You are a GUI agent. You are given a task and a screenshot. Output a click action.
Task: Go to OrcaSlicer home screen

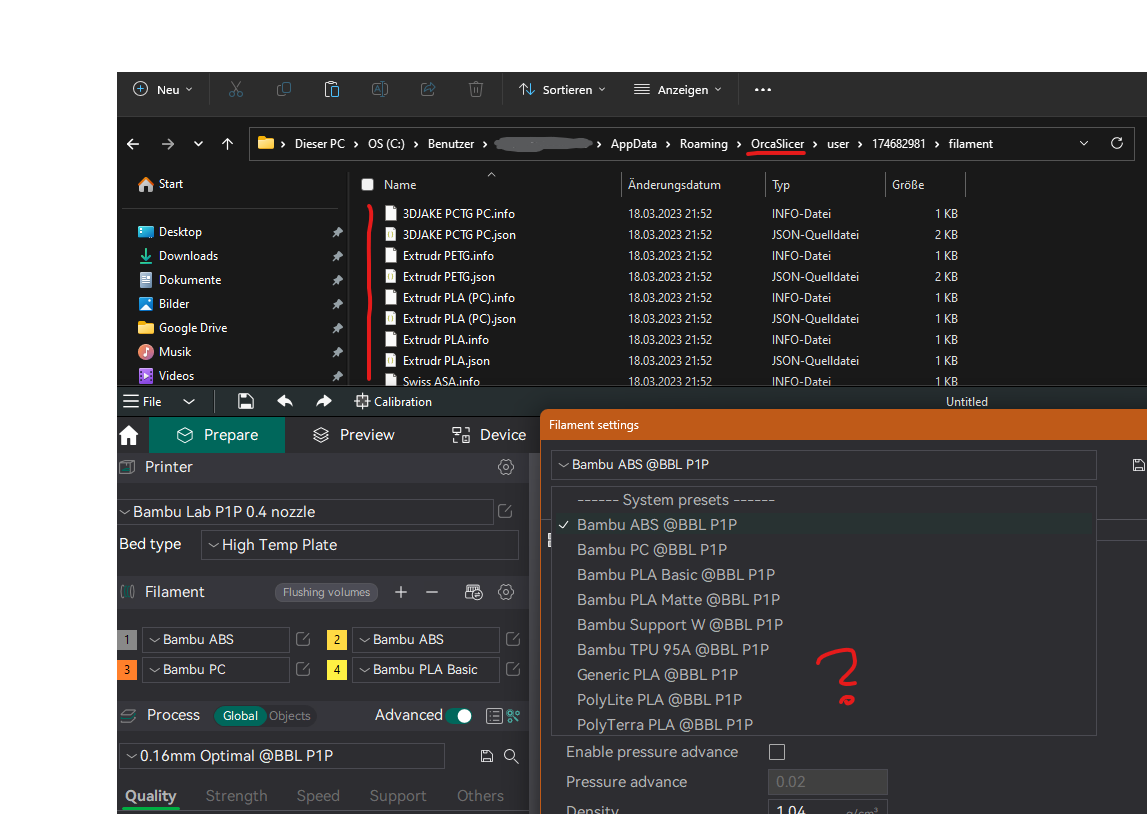[127, 435]
